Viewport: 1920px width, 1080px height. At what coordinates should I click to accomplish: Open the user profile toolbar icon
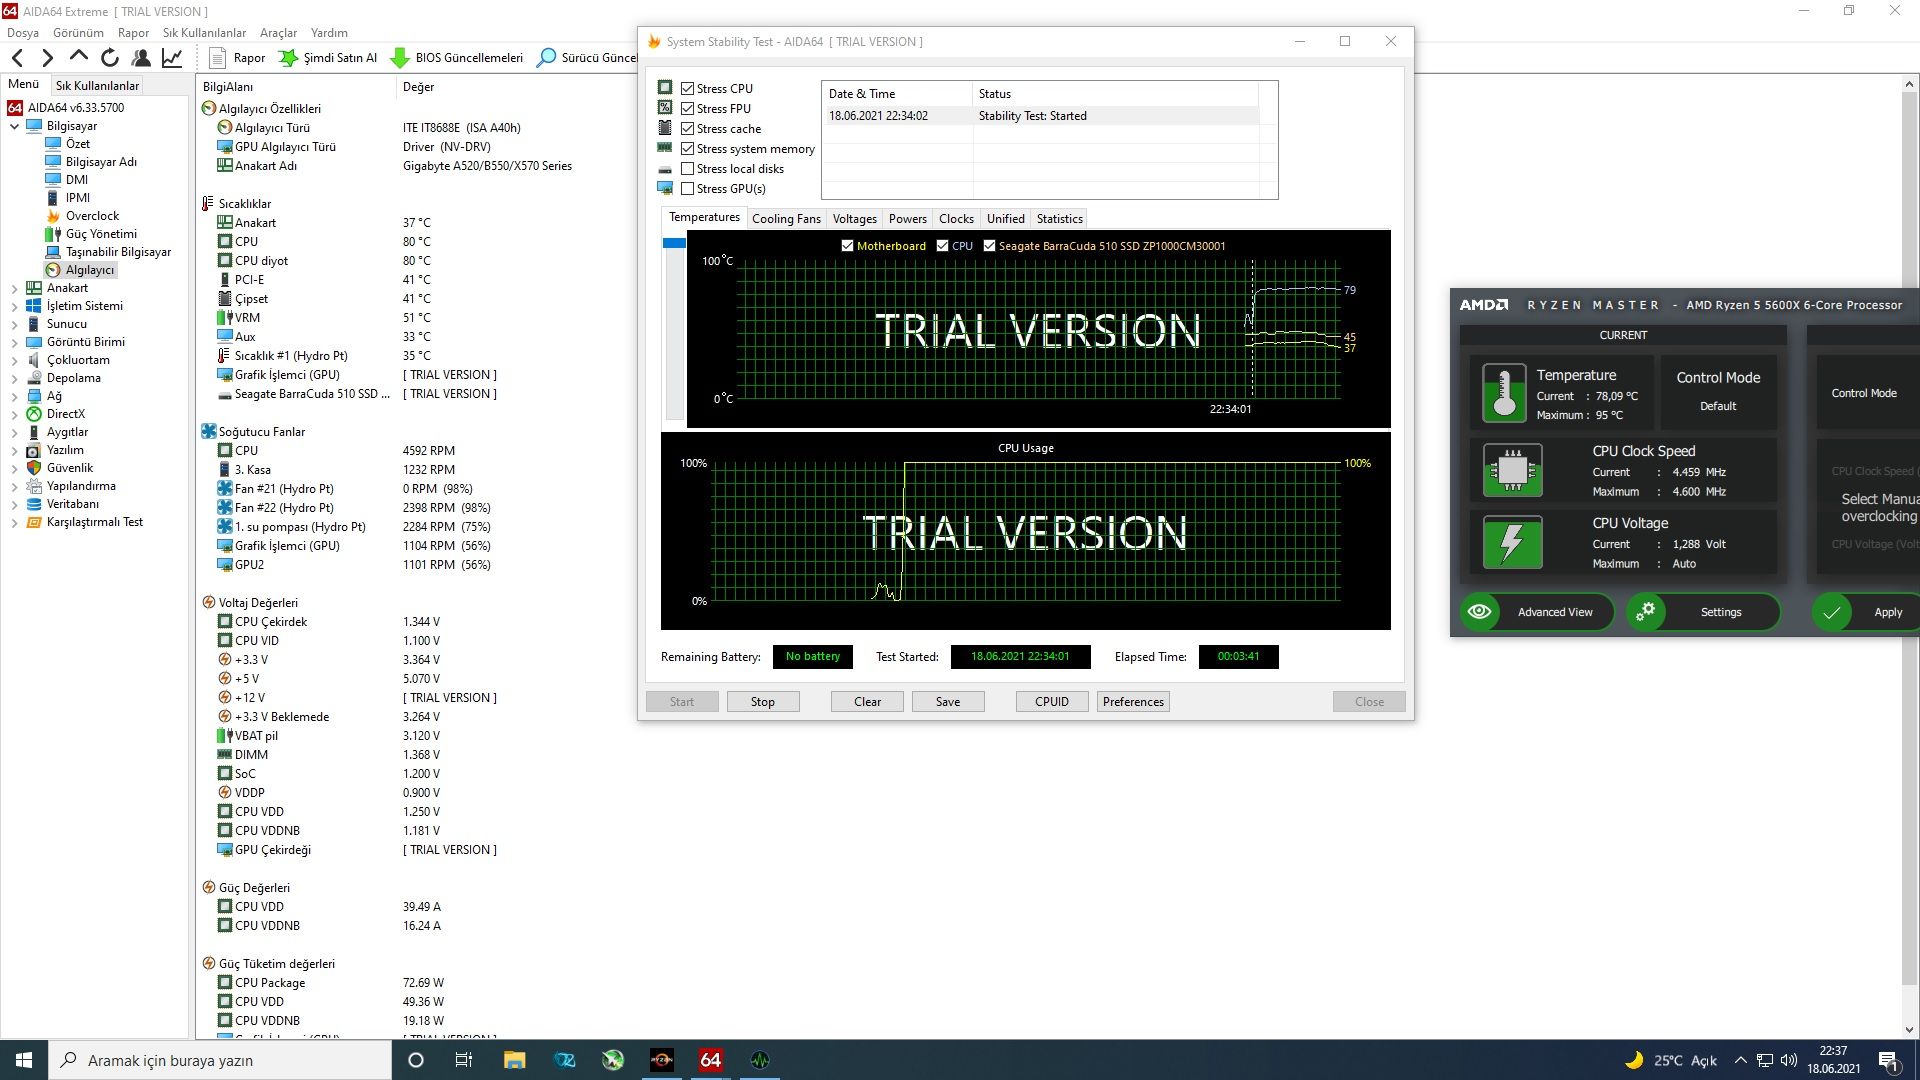[141, 58]
